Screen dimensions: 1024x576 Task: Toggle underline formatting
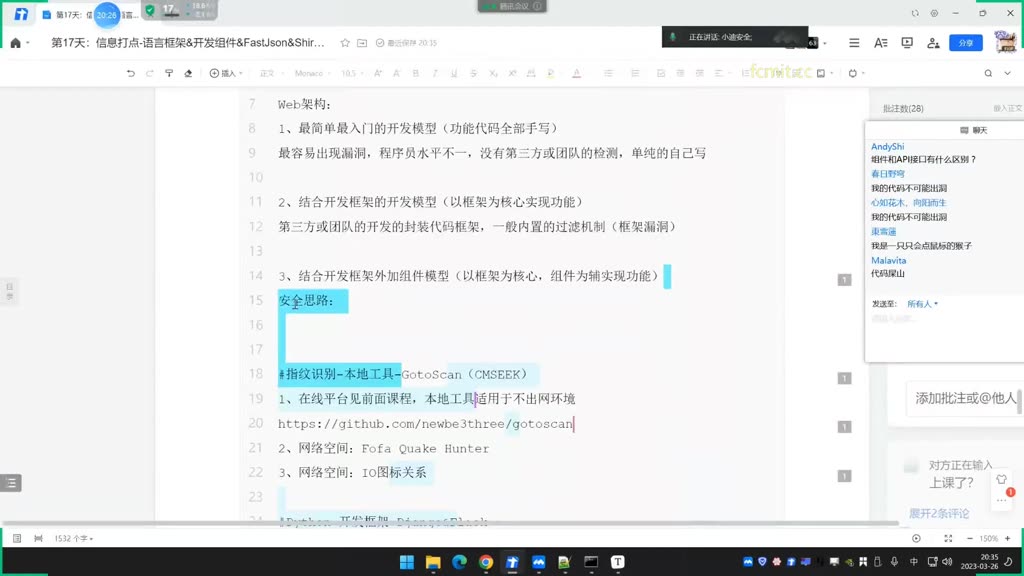coord(454,73)
